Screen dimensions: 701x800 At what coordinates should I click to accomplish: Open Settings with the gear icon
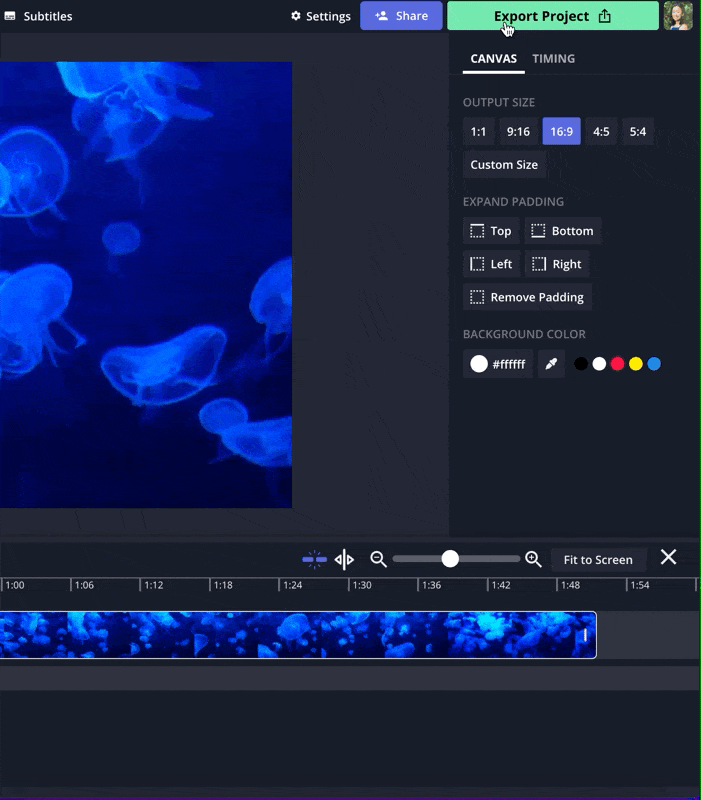(x=320, y=16)
